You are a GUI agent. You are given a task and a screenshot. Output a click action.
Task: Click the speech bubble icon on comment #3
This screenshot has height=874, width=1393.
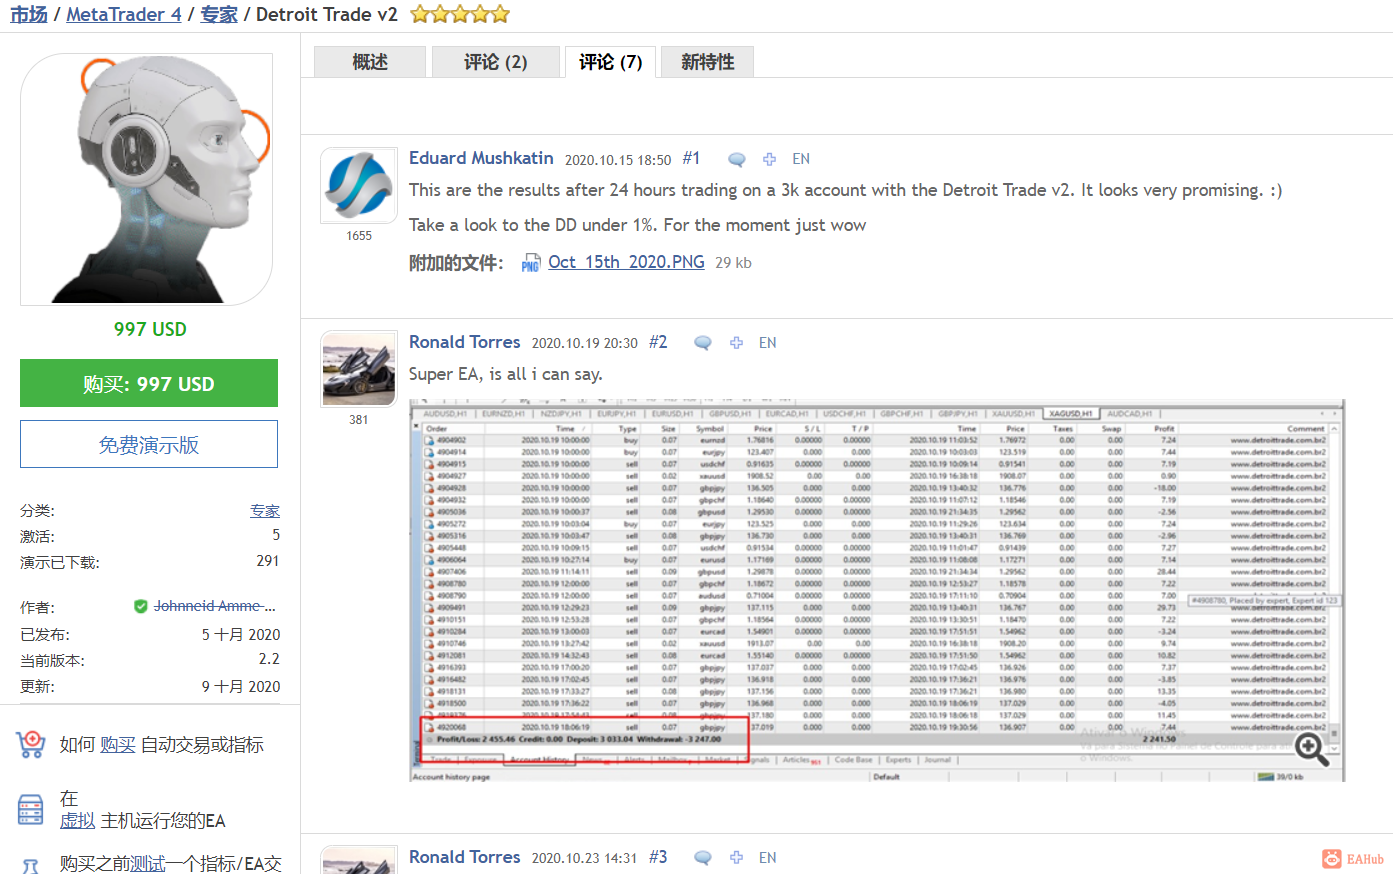click(703, 858)
